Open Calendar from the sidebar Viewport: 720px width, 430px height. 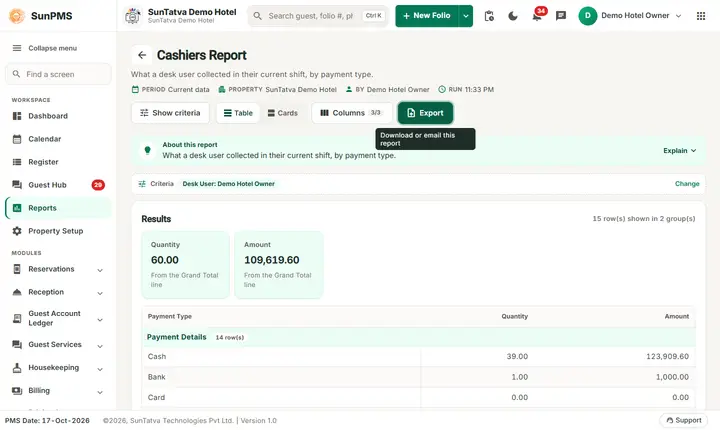(58, 139)
